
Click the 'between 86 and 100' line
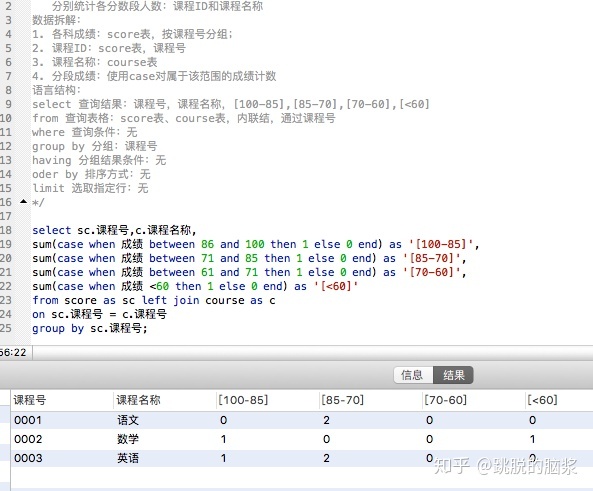click(x=256, y=244)
